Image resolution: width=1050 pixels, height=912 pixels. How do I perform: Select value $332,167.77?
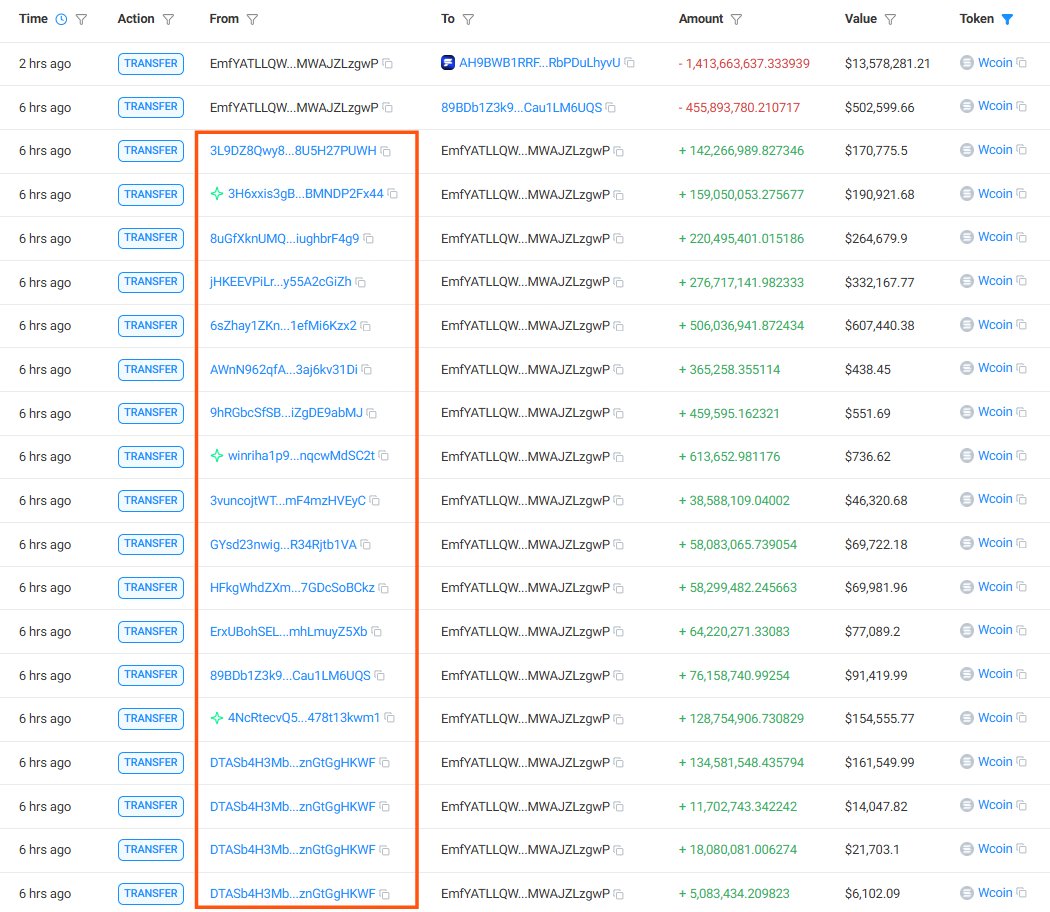click(x=879, y=283)
